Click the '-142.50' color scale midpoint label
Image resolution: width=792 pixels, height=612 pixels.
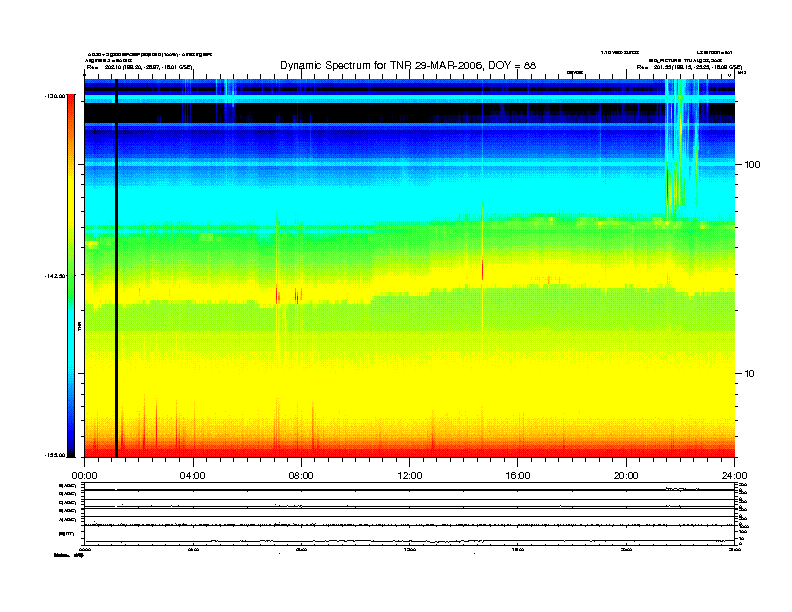pyautogui.click(x=55, y=276)
